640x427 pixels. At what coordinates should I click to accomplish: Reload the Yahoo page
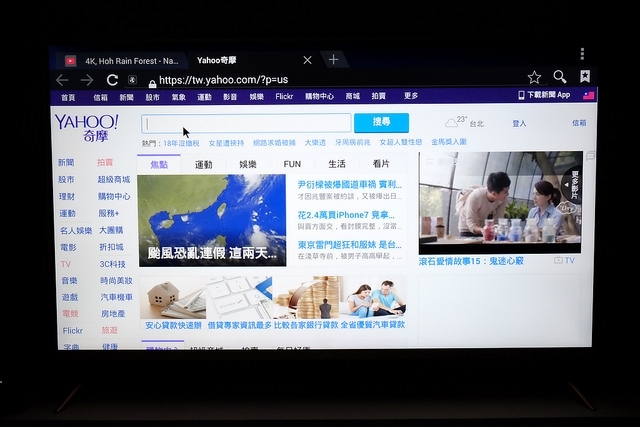[112, 80]
